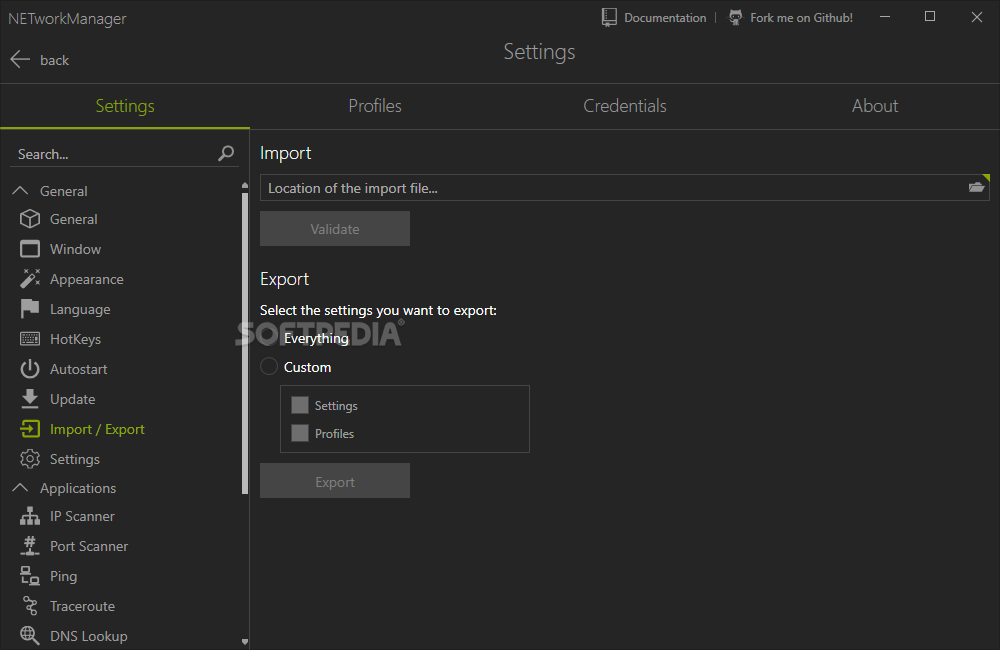
Task: Click the General cube icon
Action: coord(30,219)
